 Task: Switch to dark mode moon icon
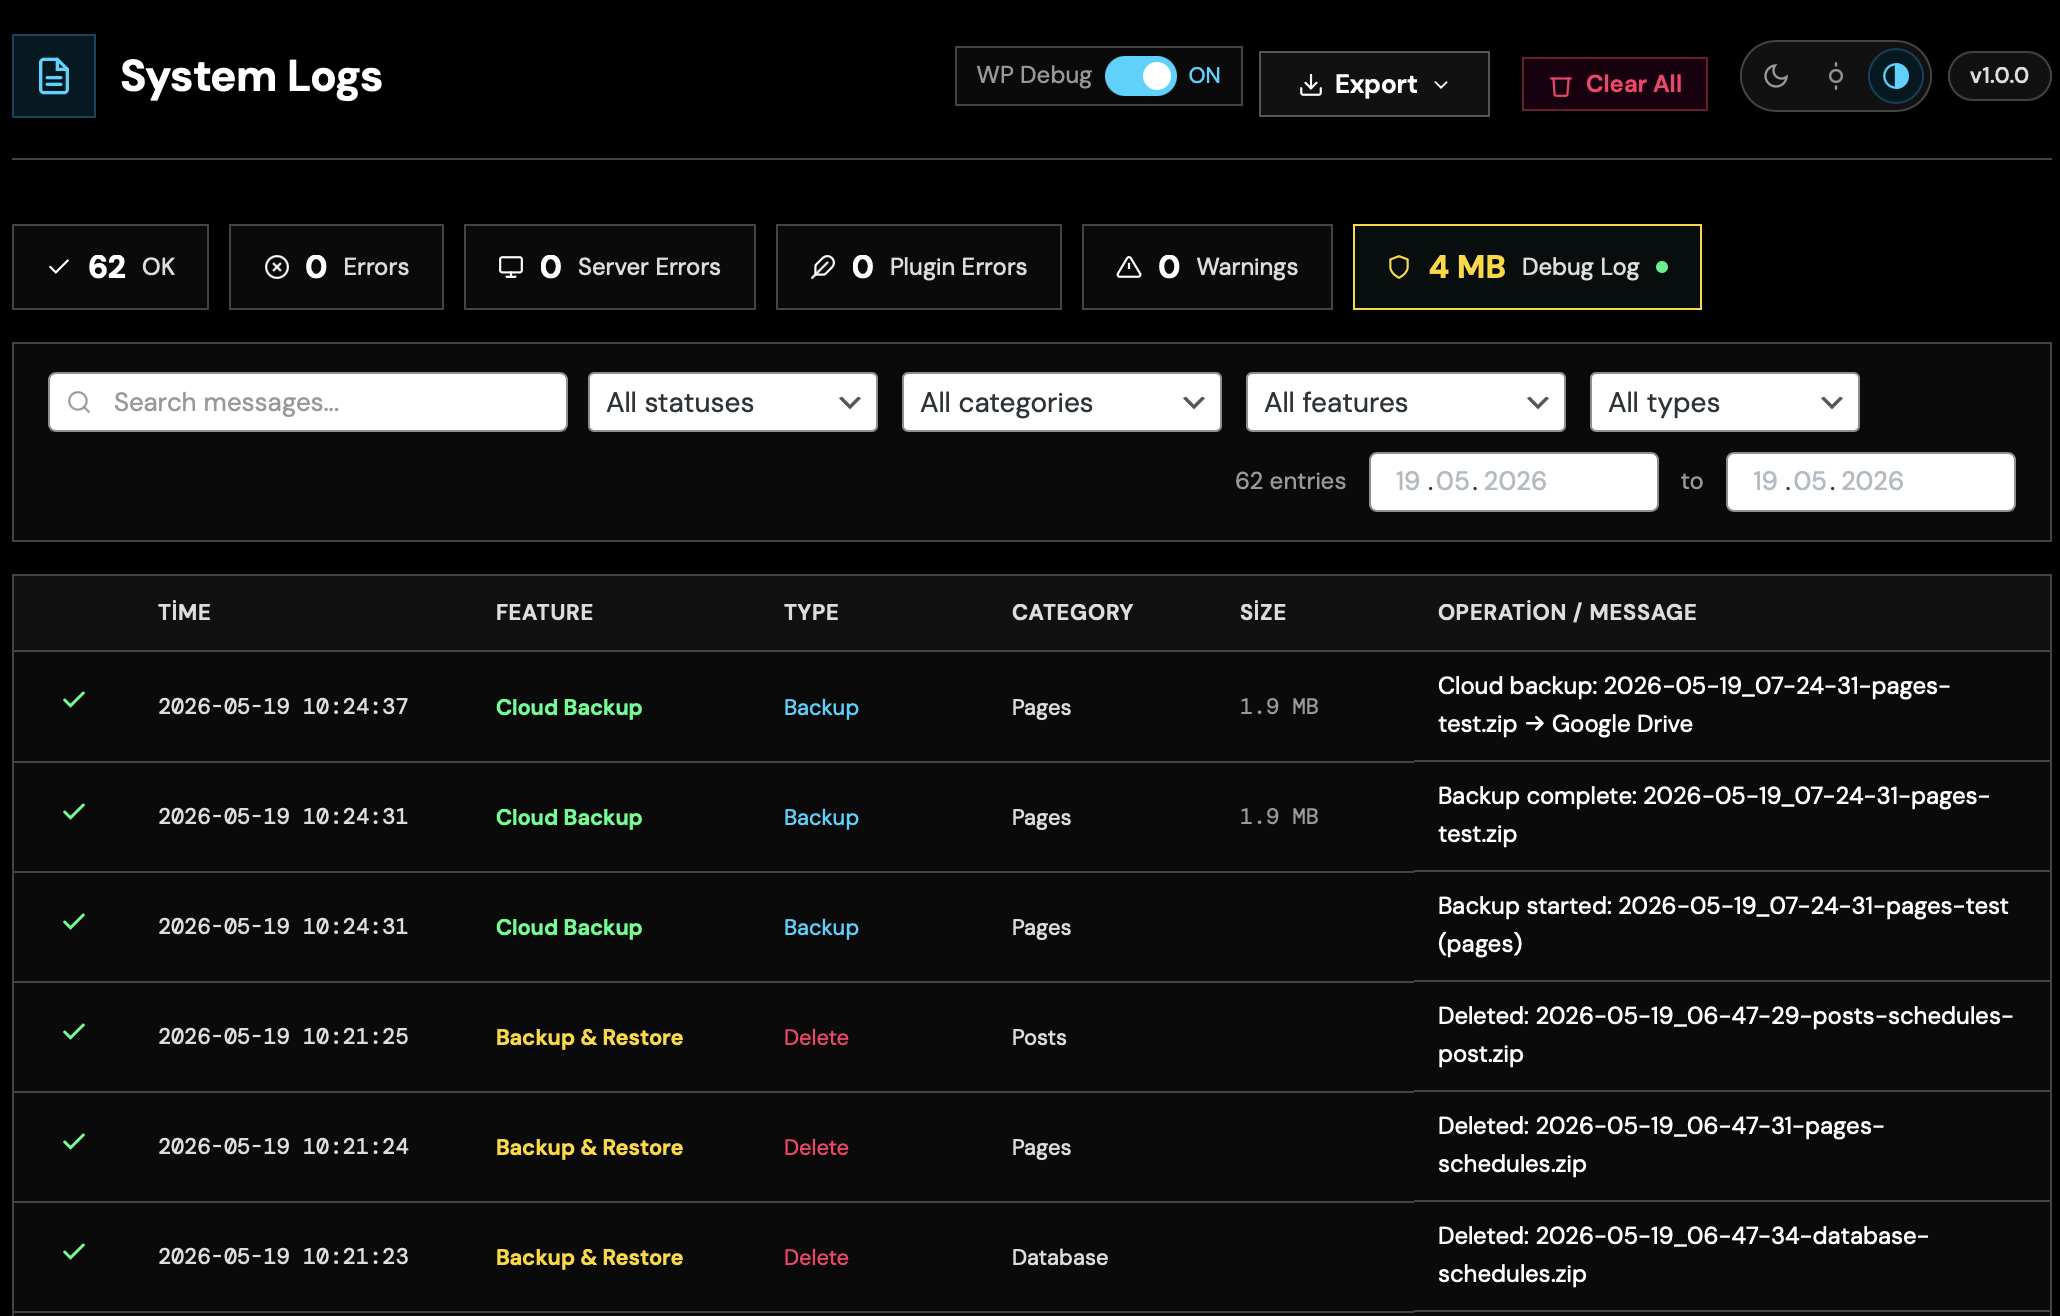click(x=1776, y=76)
